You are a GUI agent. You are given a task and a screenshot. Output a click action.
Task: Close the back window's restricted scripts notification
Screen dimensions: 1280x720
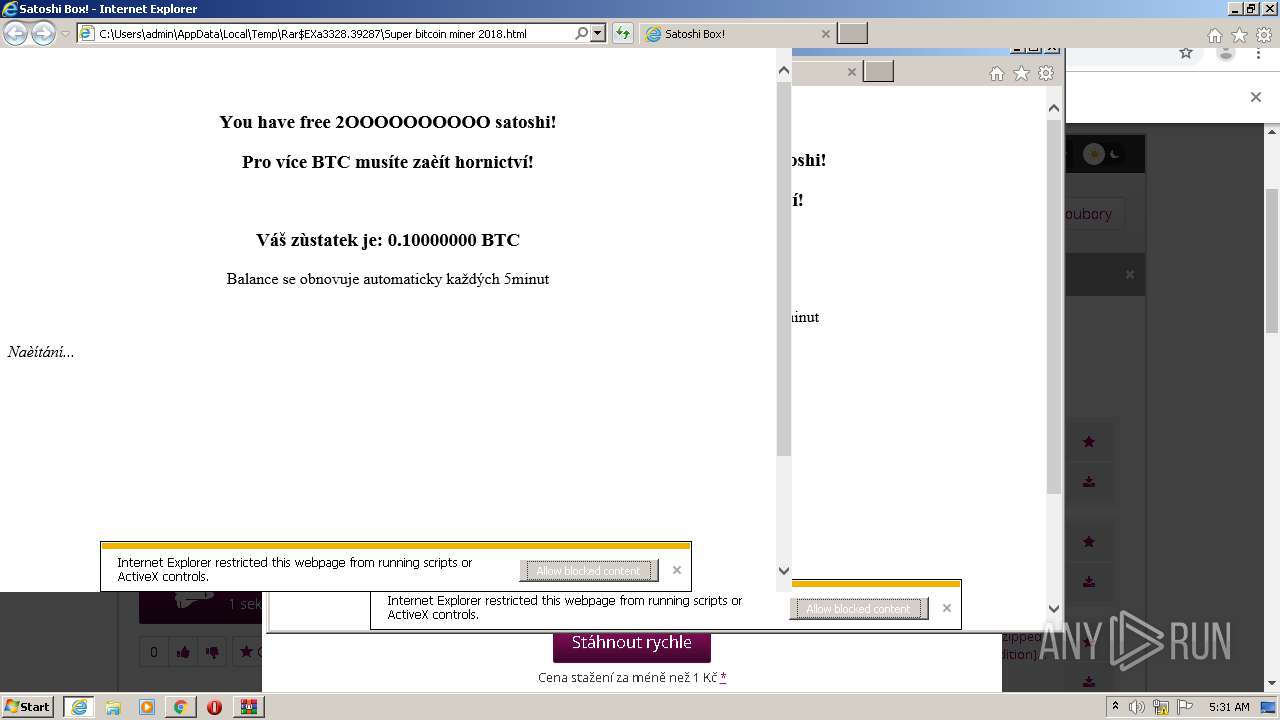(947, 608)
